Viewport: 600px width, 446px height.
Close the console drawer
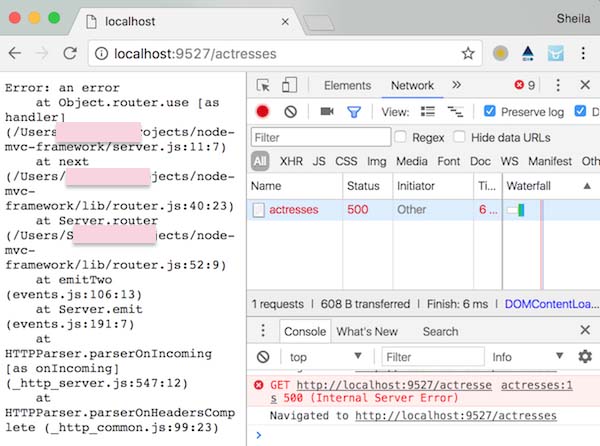coord(585,330)
